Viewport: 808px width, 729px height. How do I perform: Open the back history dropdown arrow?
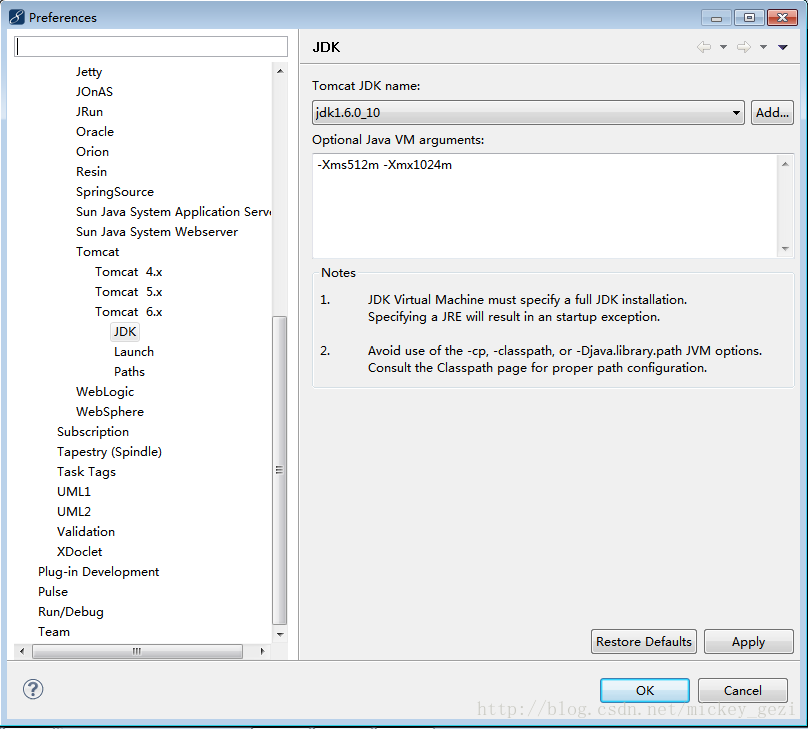(x=723, y=47)
